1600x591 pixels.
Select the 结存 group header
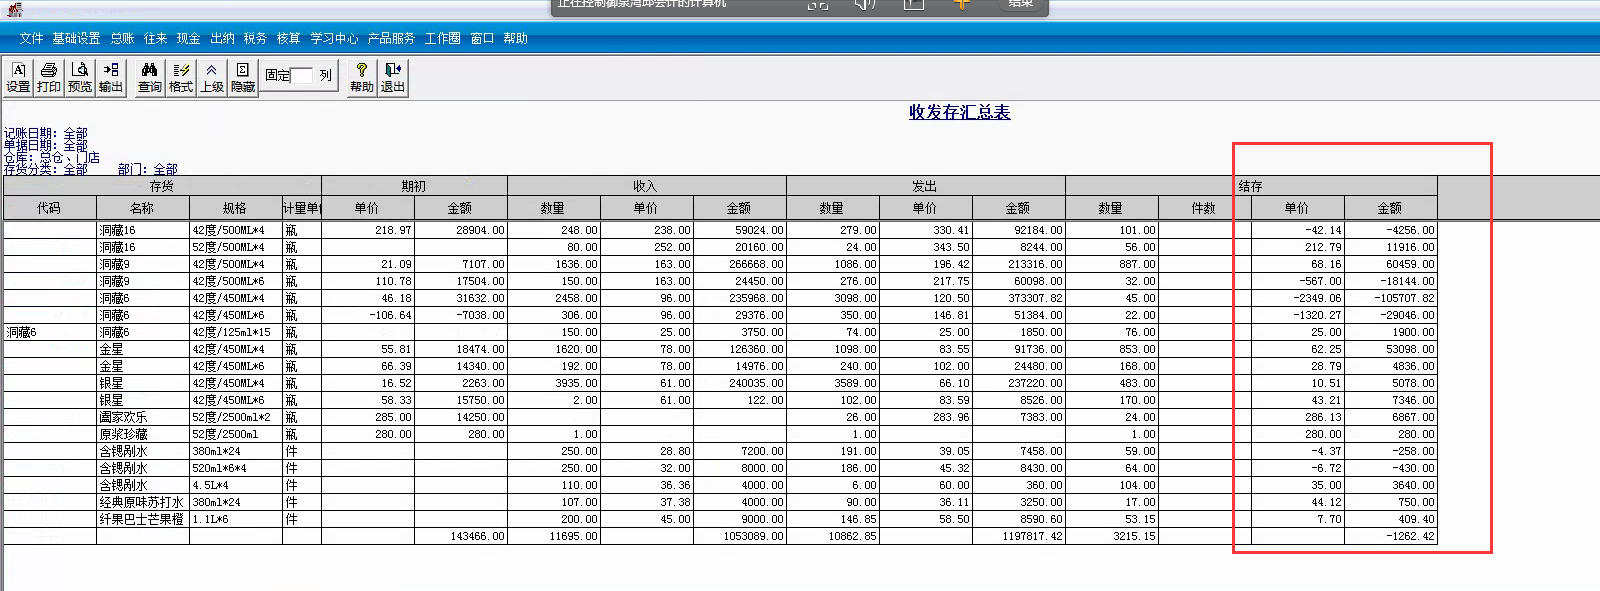point(1251,186)
